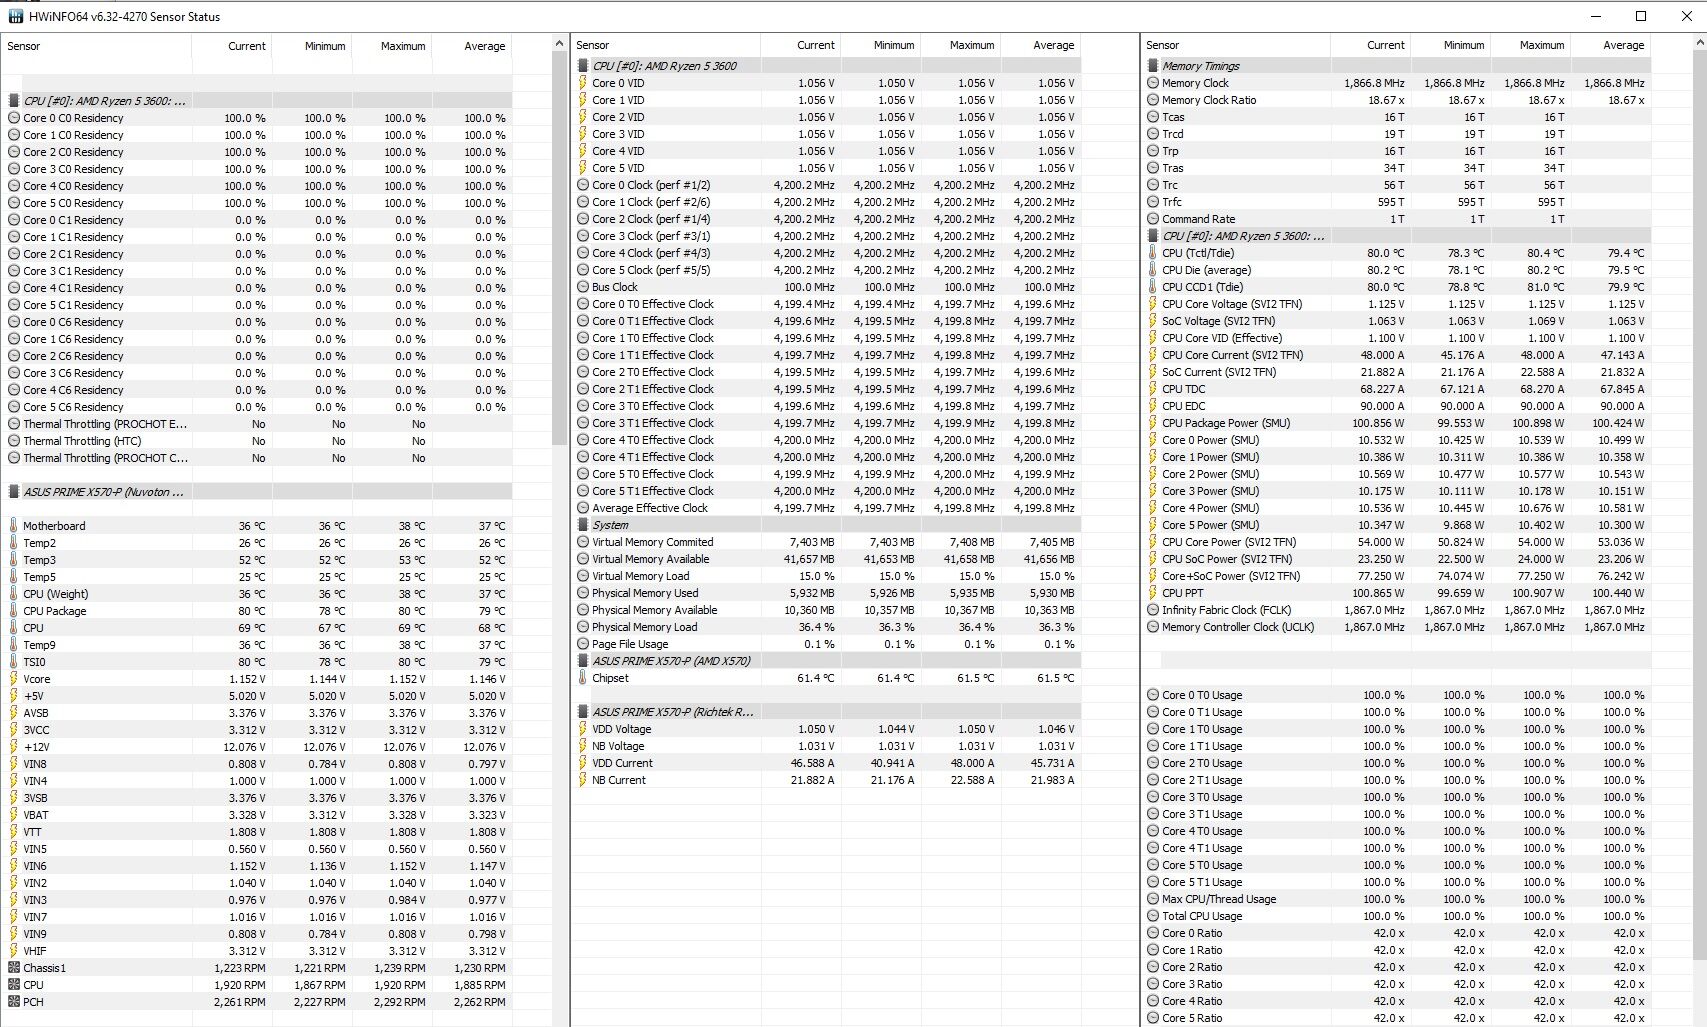Click the scroll-up arrow of the residency panel scrollbar

559,44
